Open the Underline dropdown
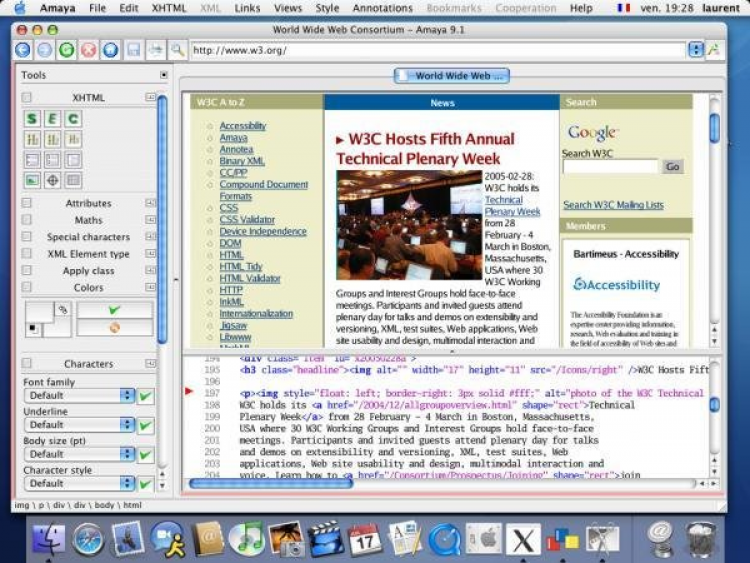Image resolution: width=750 pixels, height=563 pixels. (79, 425)
